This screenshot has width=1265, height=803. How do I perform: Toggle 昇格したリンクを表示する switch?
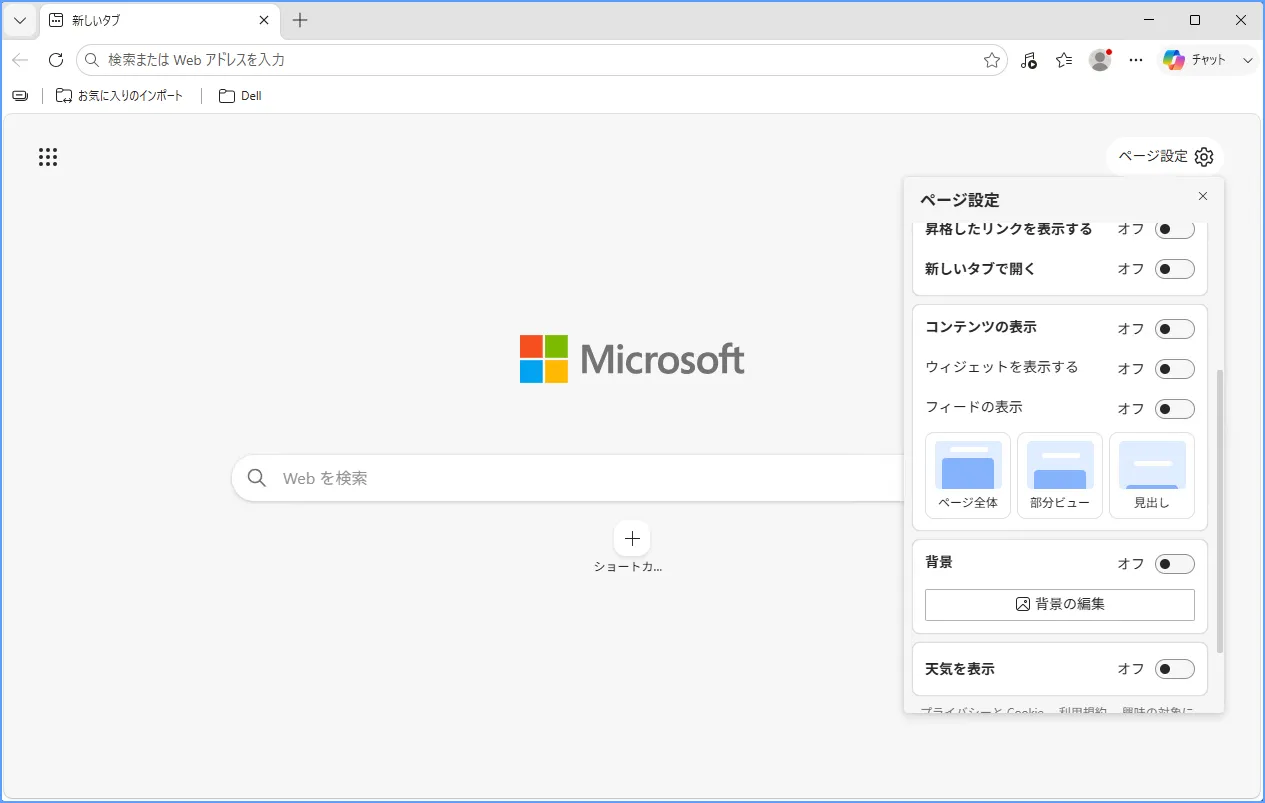1175,229
